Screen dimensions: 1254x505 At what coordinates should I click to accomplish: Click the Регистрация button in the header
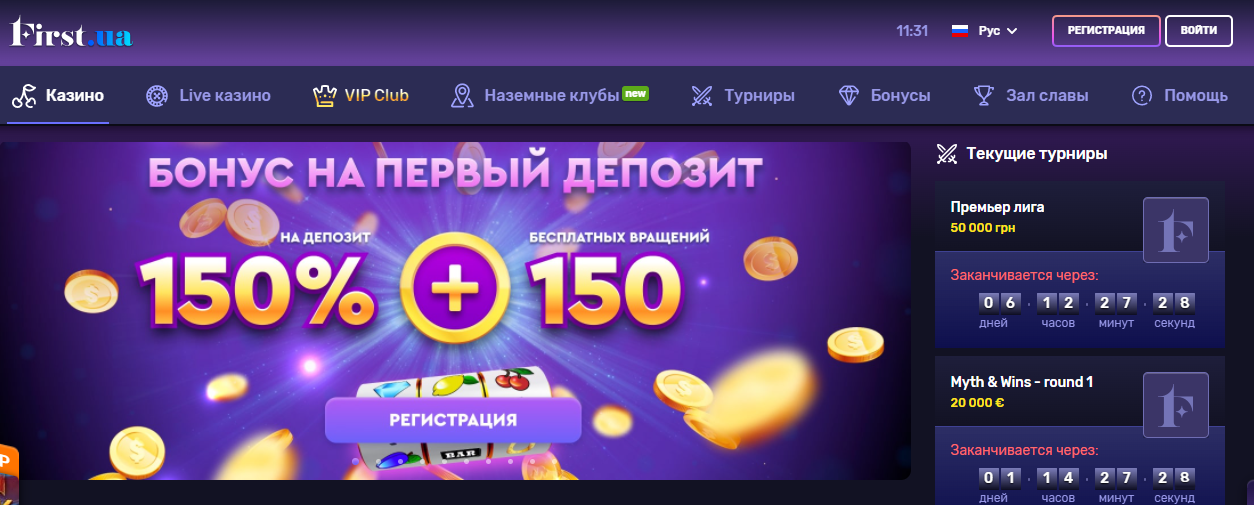tap(1106, 31)
